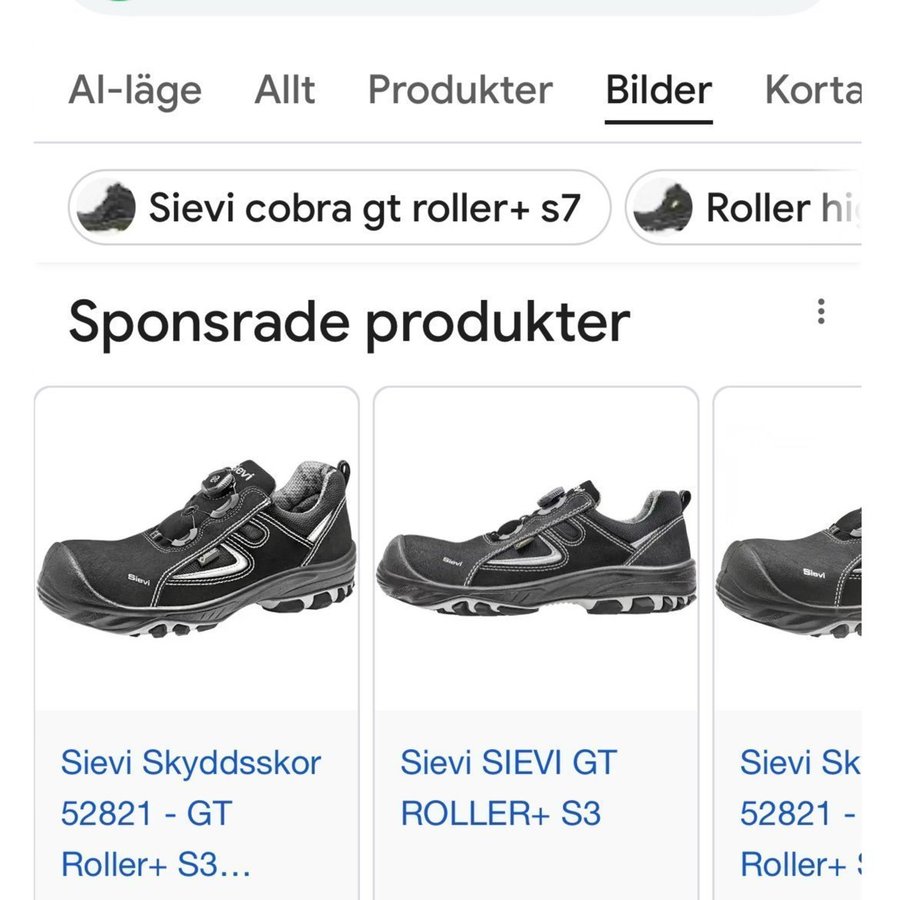Open "Sievi Skyddsskor 52821 - GT Roller+ S3…" link
This screenshot has height=900, width=900.
[190, 813]
